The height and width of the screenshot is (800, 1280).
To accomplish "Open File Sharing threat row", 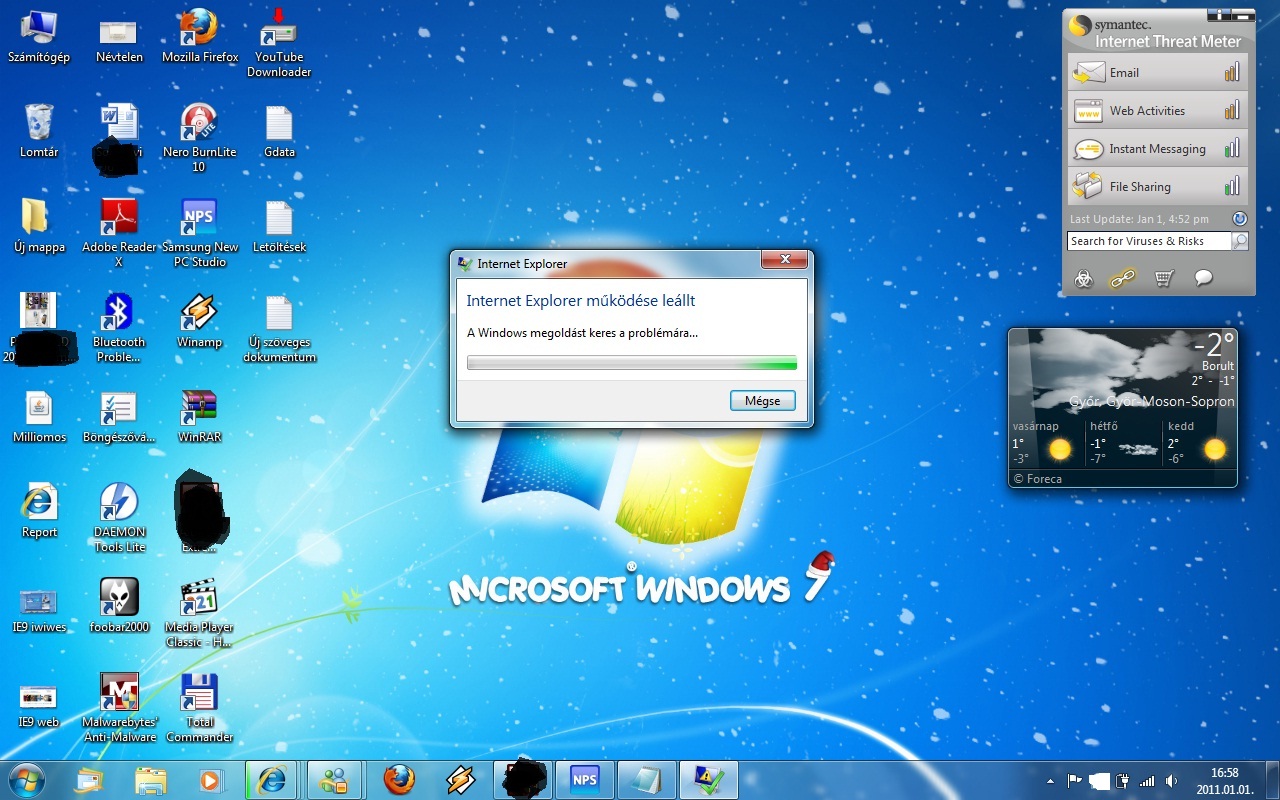I will coord(1158,186).
